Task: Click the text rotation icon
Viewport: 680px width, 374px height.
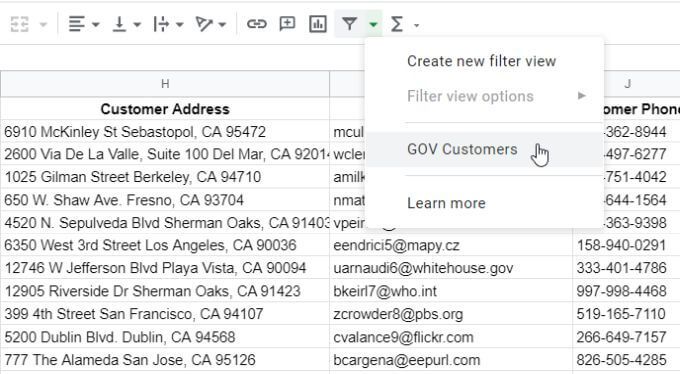Action: [x=203, y=24]
